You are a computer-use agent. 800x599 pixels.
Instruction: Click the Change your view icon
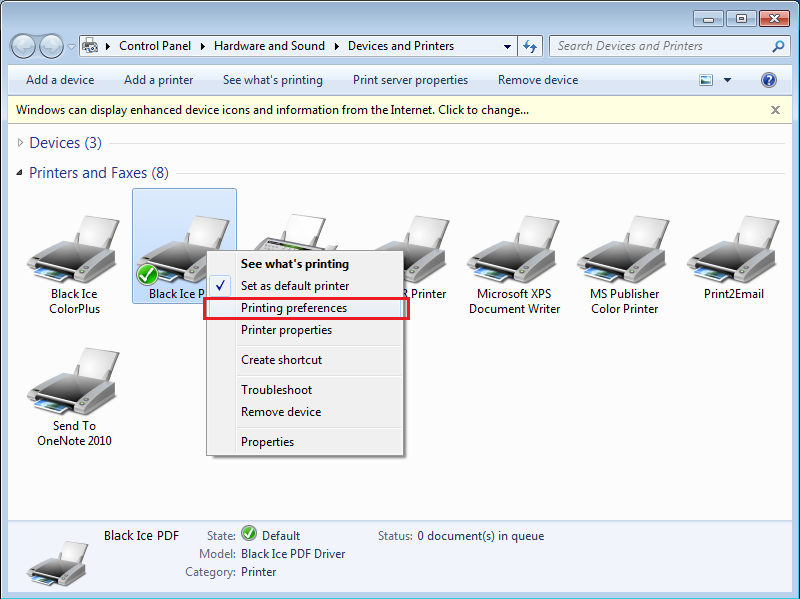pos(706,80)
